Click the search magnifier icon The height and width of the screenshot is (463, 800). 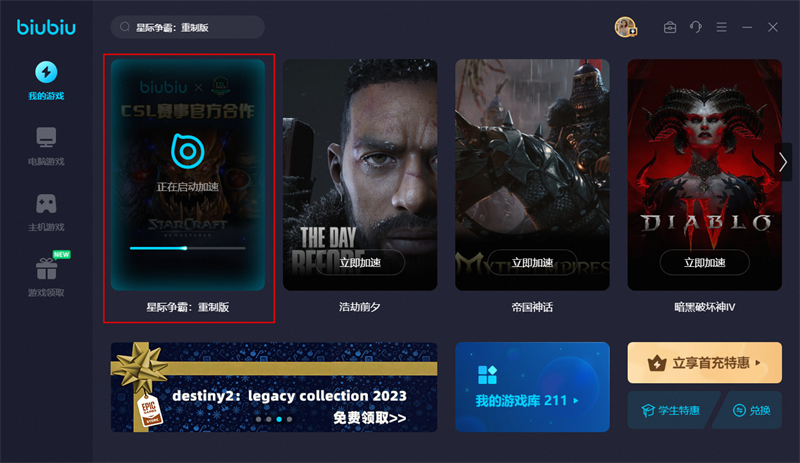[124, 27]
